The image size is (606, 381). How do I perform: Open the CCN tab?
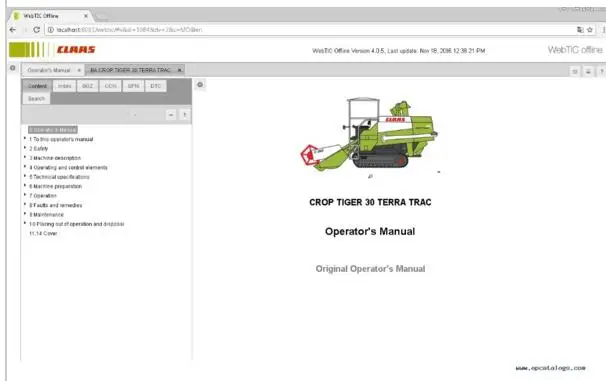tap(111, 86)
